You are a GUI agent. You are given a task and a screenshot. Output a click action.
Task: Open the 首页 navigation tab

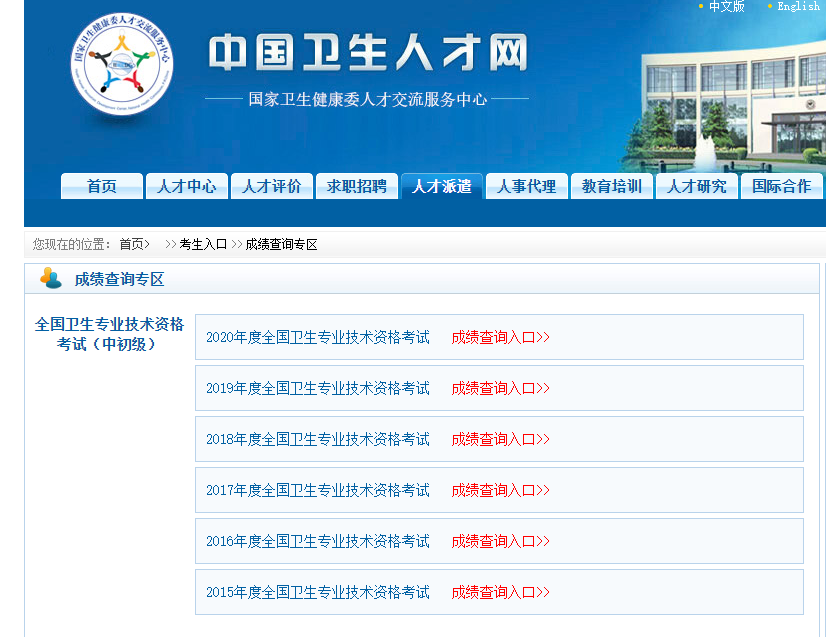101,186
